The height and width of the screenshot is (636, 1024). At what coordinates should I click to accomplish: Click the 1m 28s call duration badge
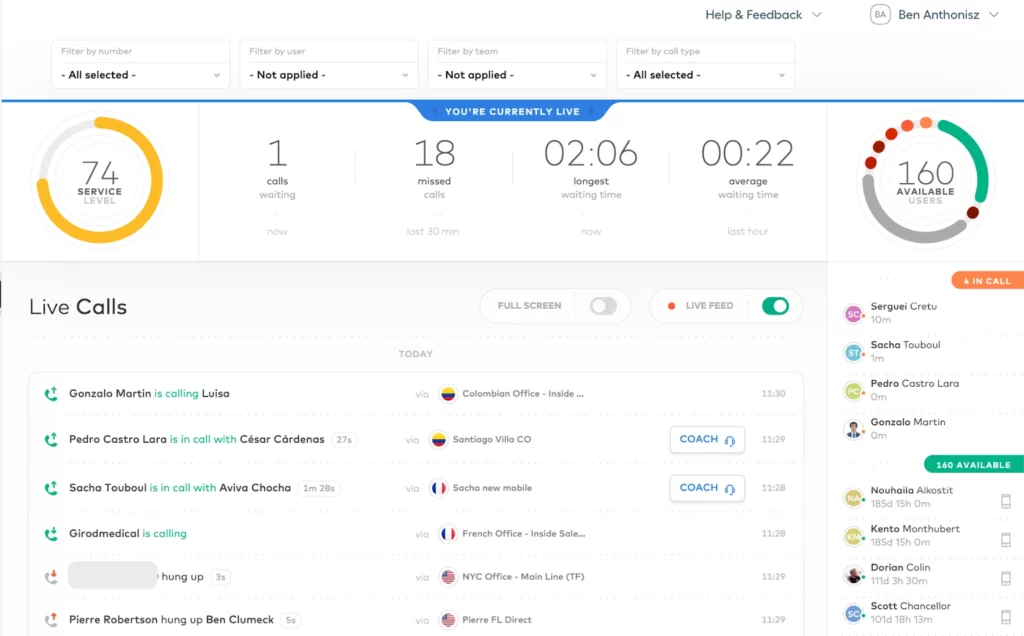coord(319,488)
